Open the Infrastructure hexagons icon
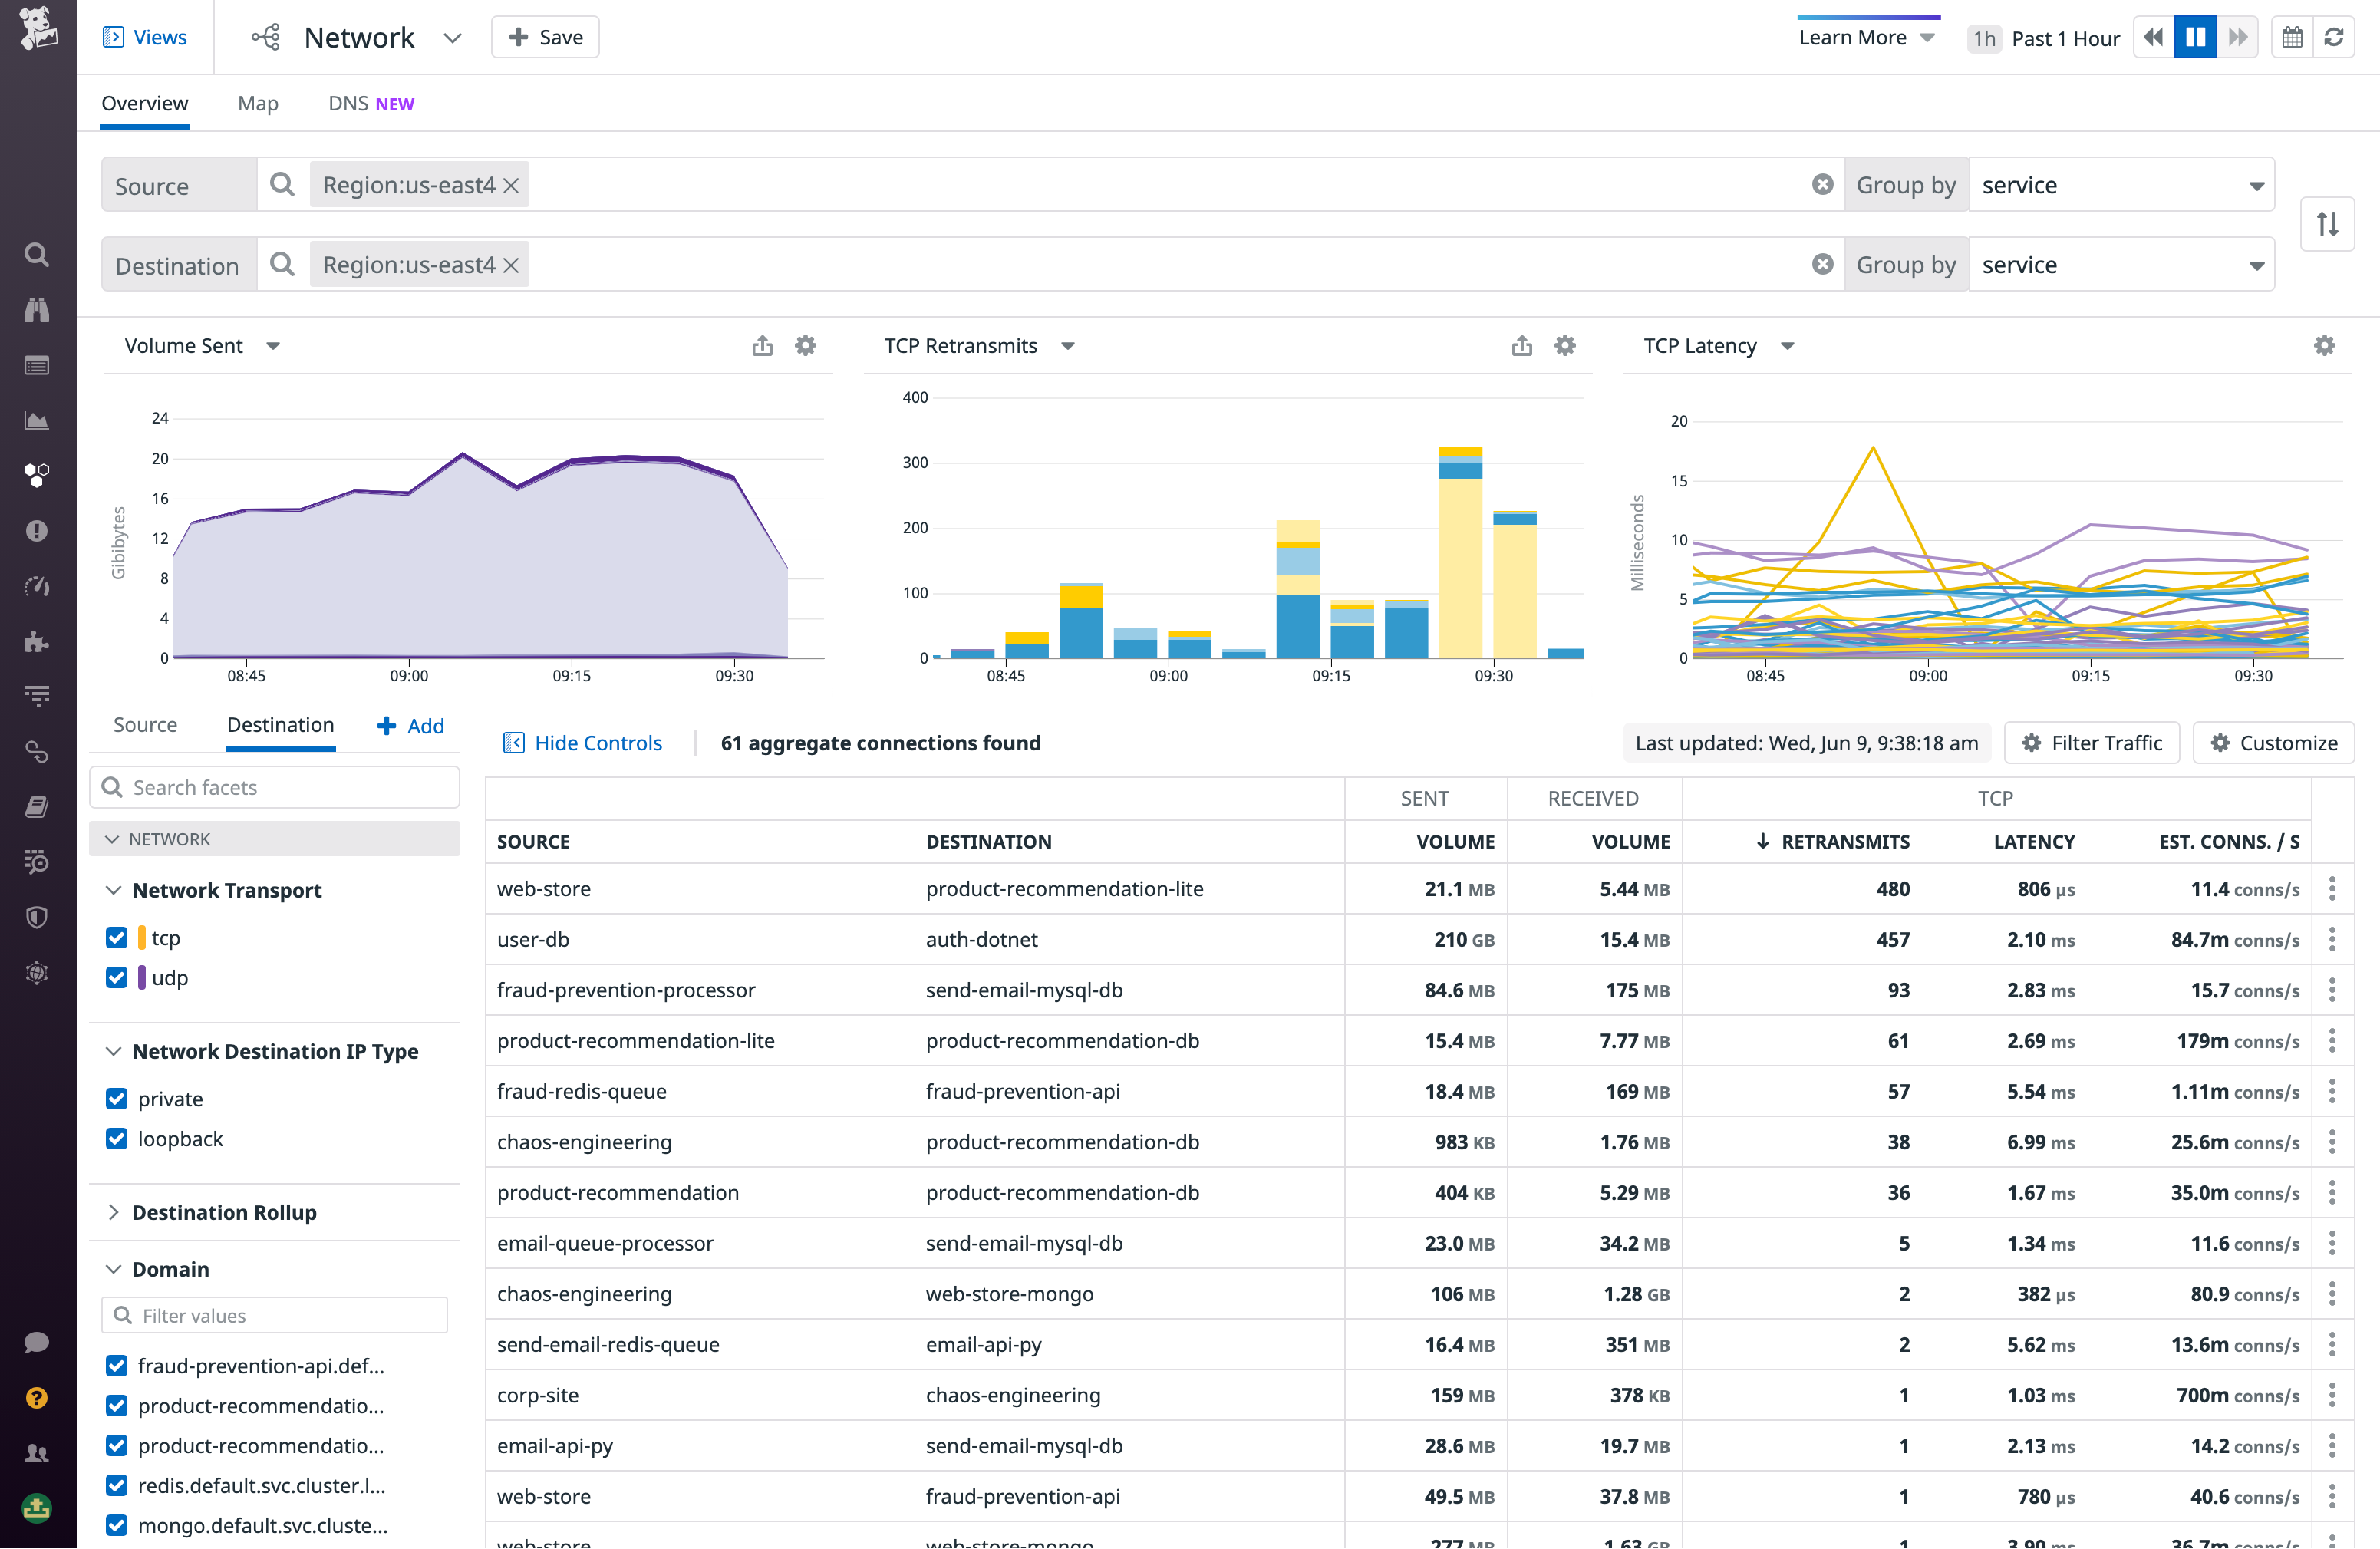2380x1549 pixels. pos(37,475)
